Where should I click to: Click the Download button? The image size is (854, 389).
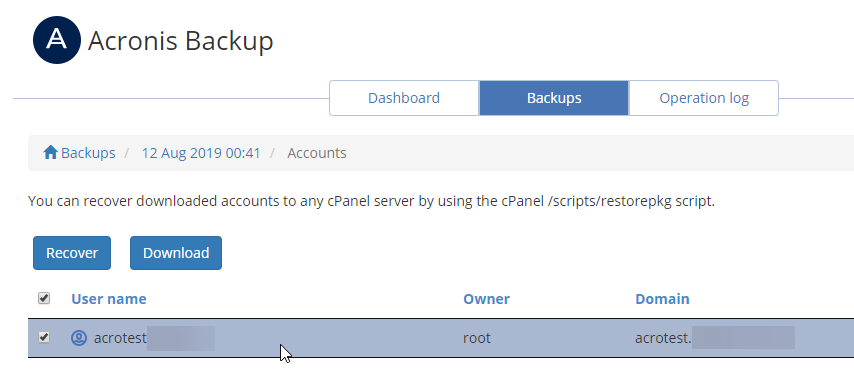click(x=176, y=253)
